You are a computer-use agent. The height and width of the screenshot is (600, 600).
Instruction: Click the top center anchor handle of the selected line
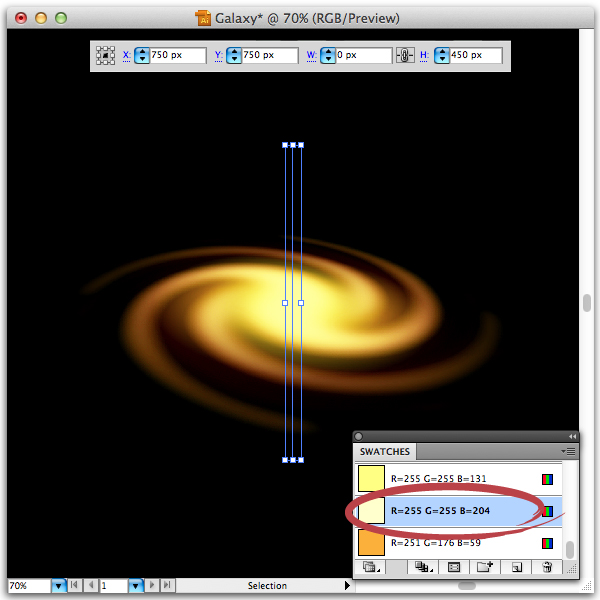coord(293,145)
